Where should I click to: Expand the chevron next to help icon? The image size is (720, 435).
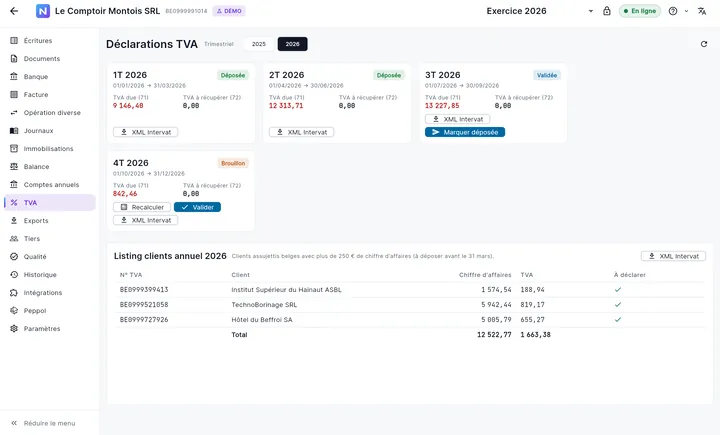point(686,11)
